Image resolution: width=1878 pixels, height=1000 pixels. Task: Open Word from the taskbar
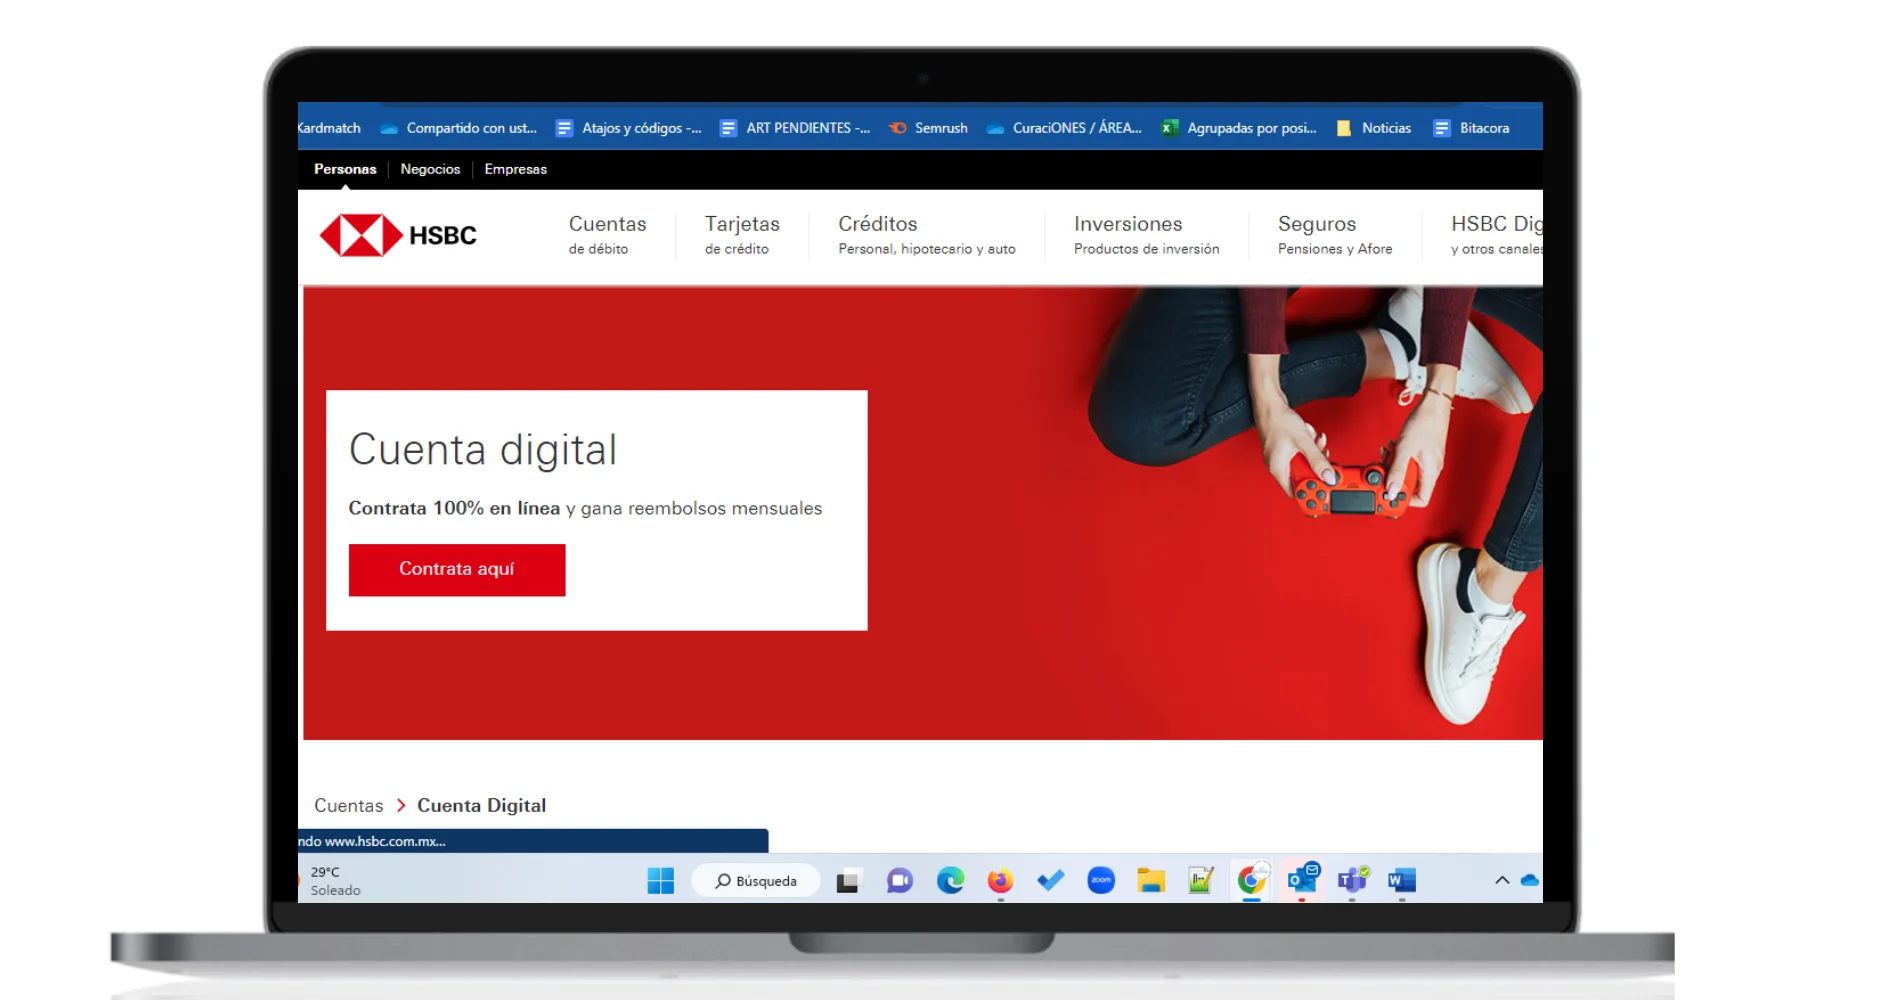[1402, 880]
